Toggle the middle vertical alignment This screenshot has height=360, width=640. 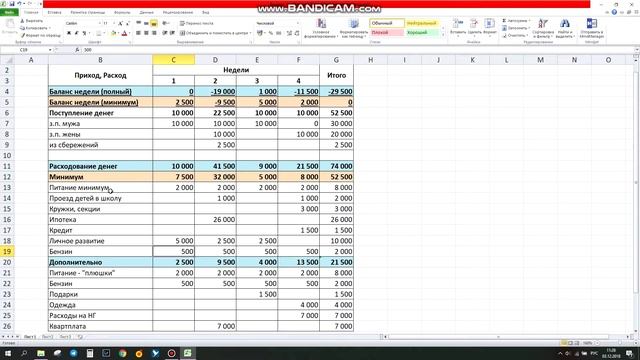pyautogui.click(x=146, y=23)
